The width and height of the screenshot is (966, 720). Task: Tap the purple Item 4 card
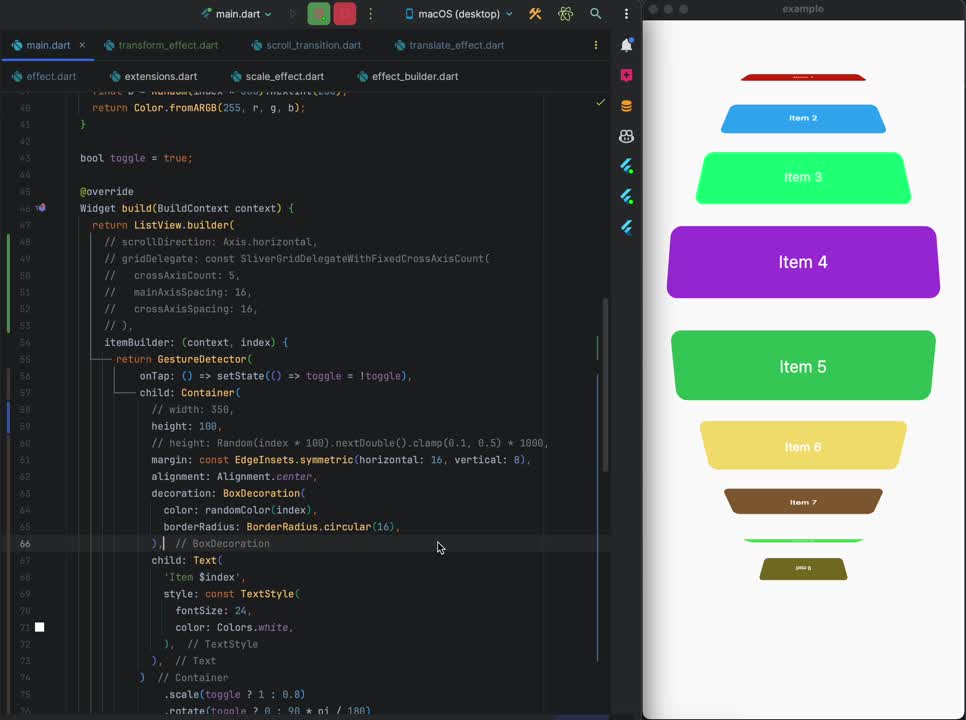[803, 262]
